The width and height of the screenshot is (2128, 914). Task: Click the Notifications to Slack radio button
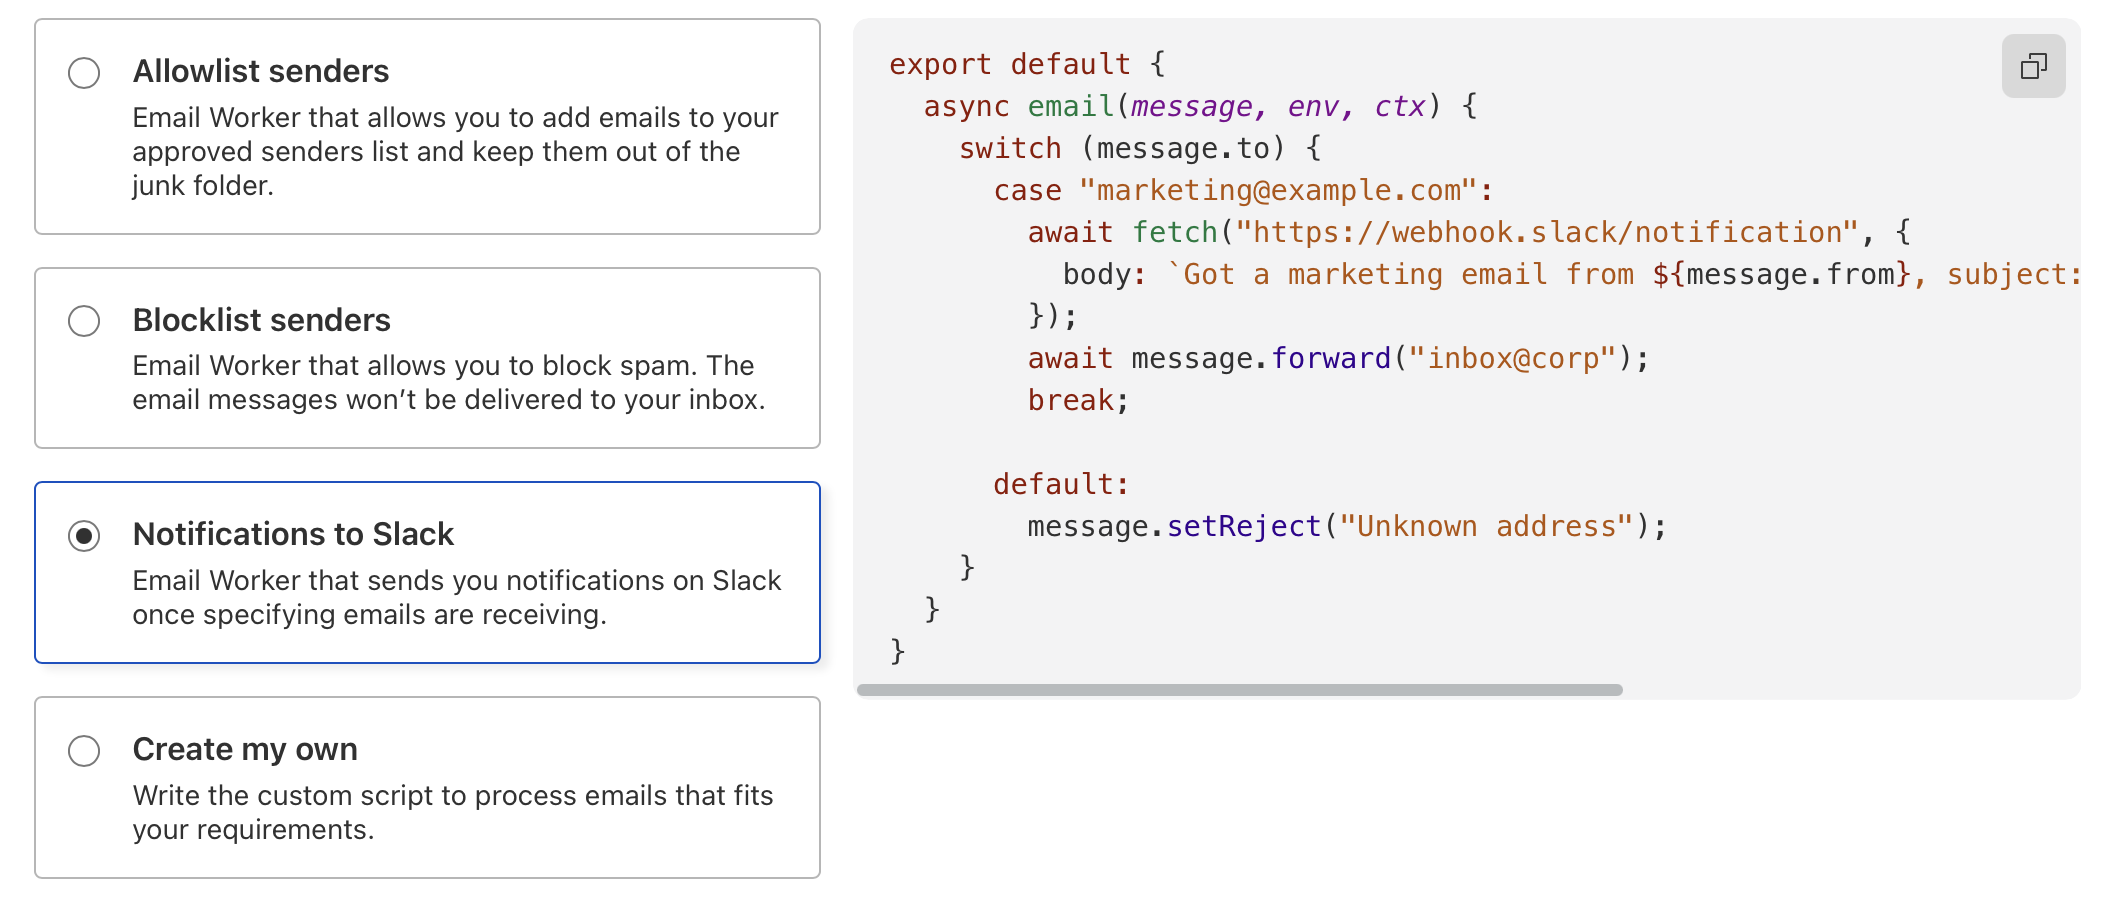pyautogui.click(x=84, y=536)
